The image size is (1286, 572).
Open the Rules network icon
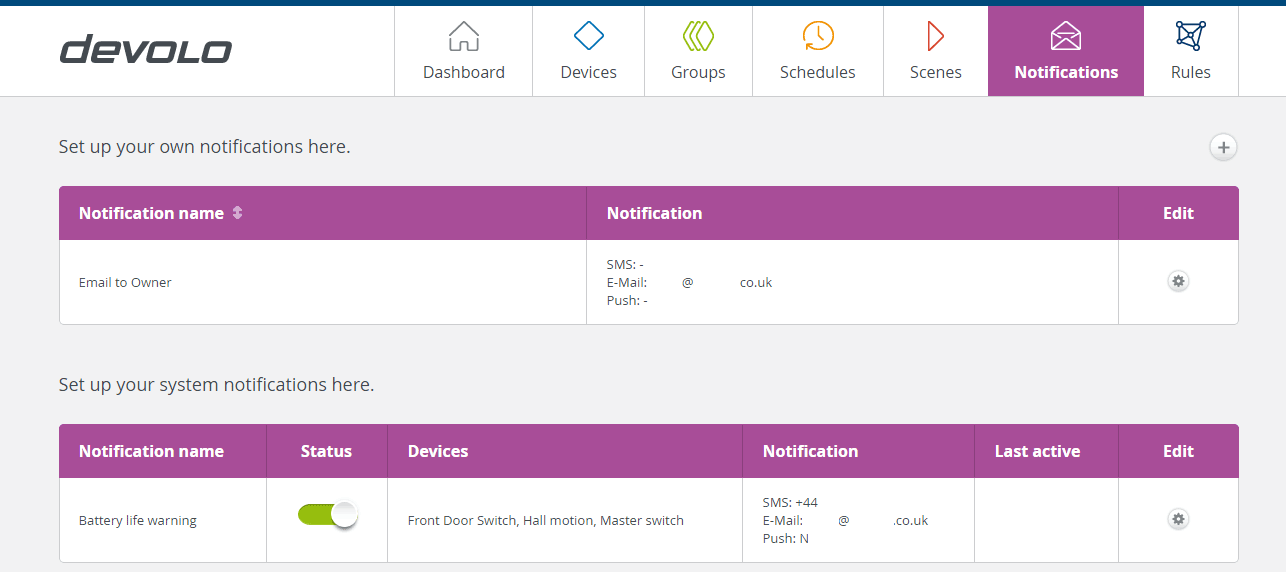pos(1190,37)
